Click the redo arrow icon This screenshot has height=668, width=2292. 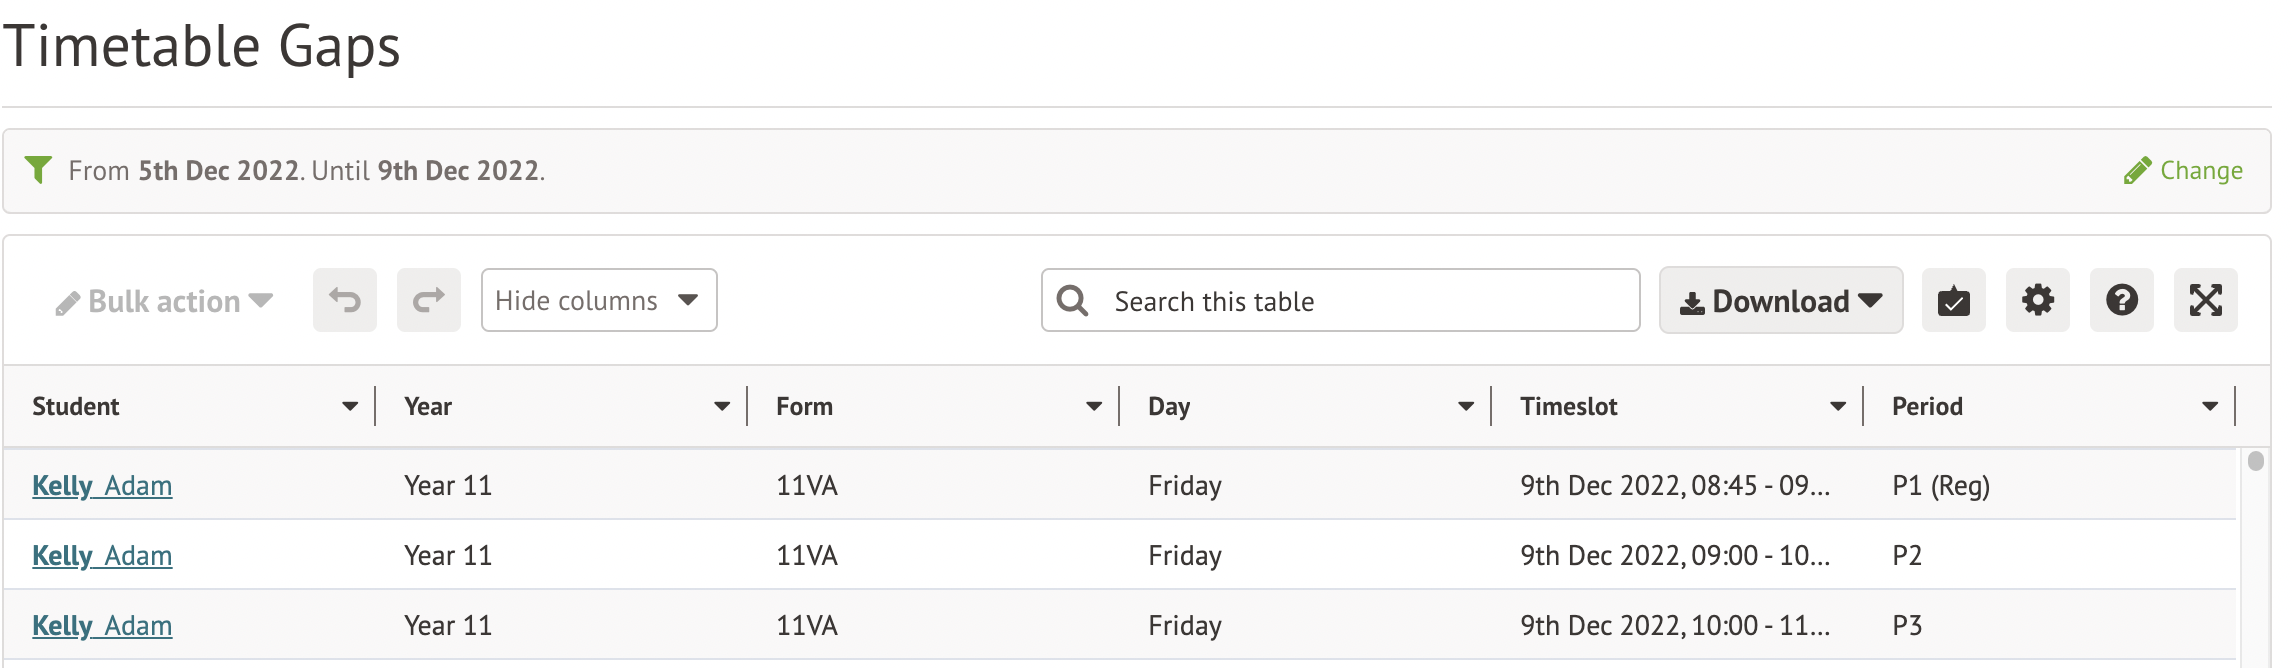[x=428, y=300]
